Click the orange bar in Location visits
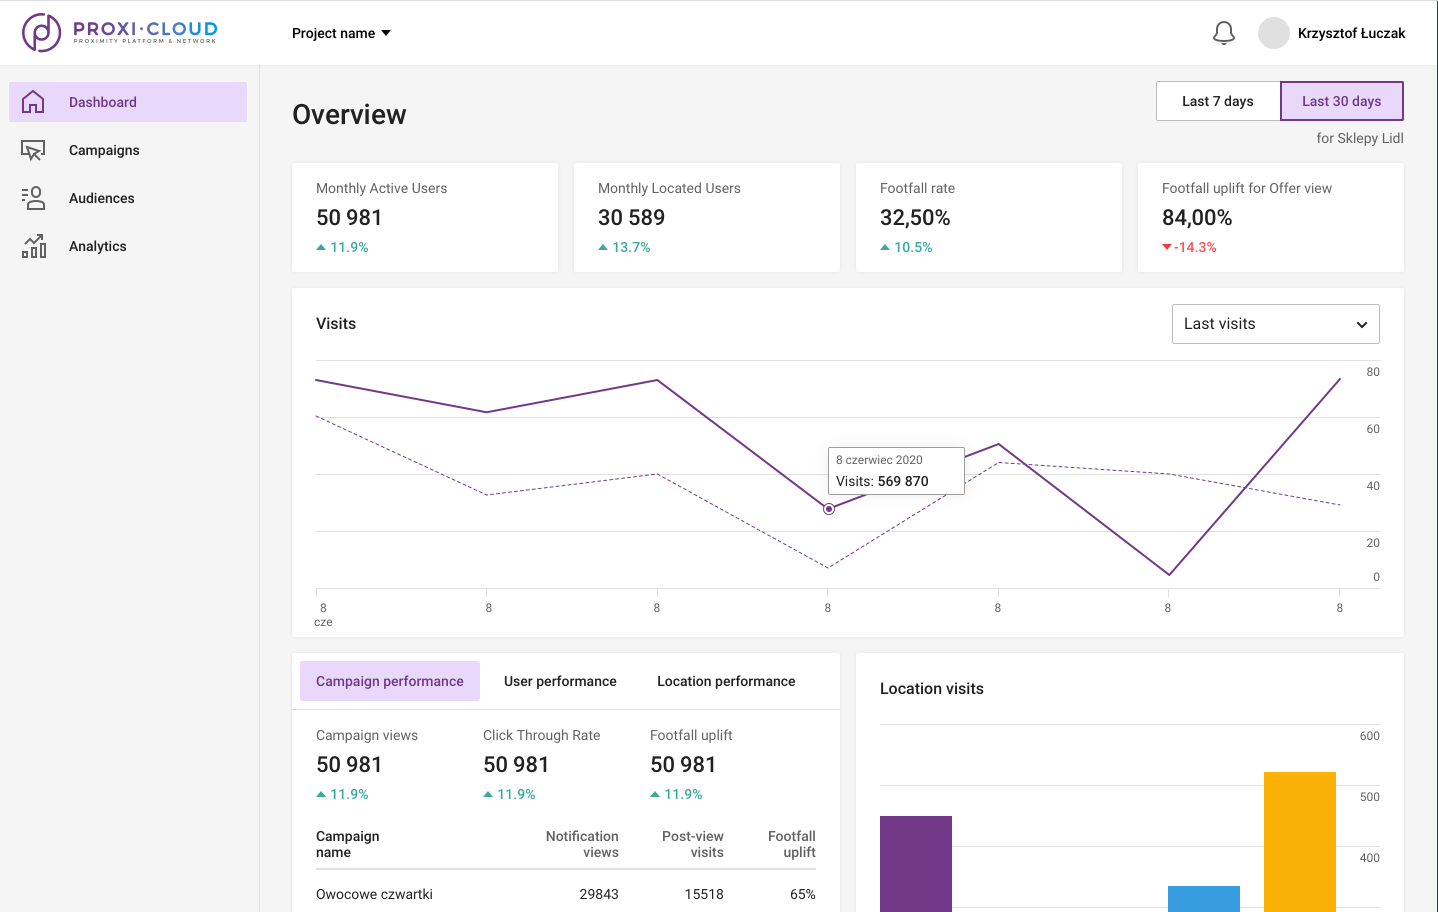The height and width of the screenshot is (912, 1438). pyautogui.click(x=1299, y=841)
